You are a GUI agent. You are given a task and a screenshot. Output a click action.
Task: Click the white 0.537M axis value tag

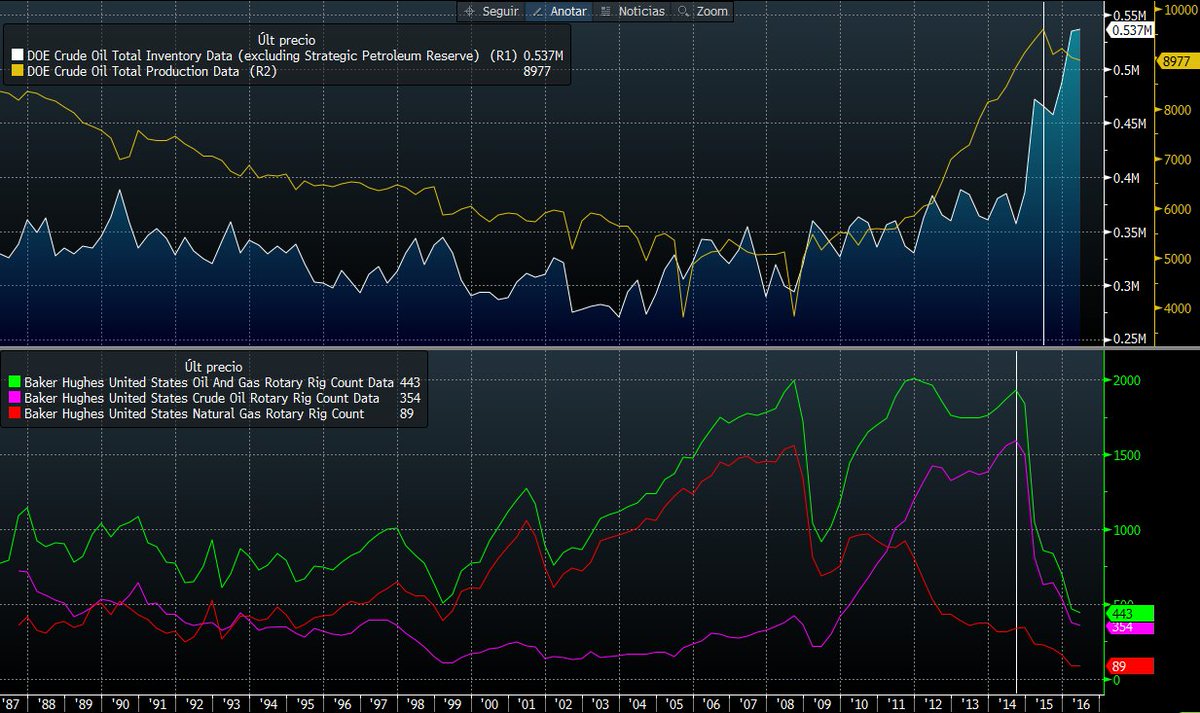click(x=1128, y=30)
